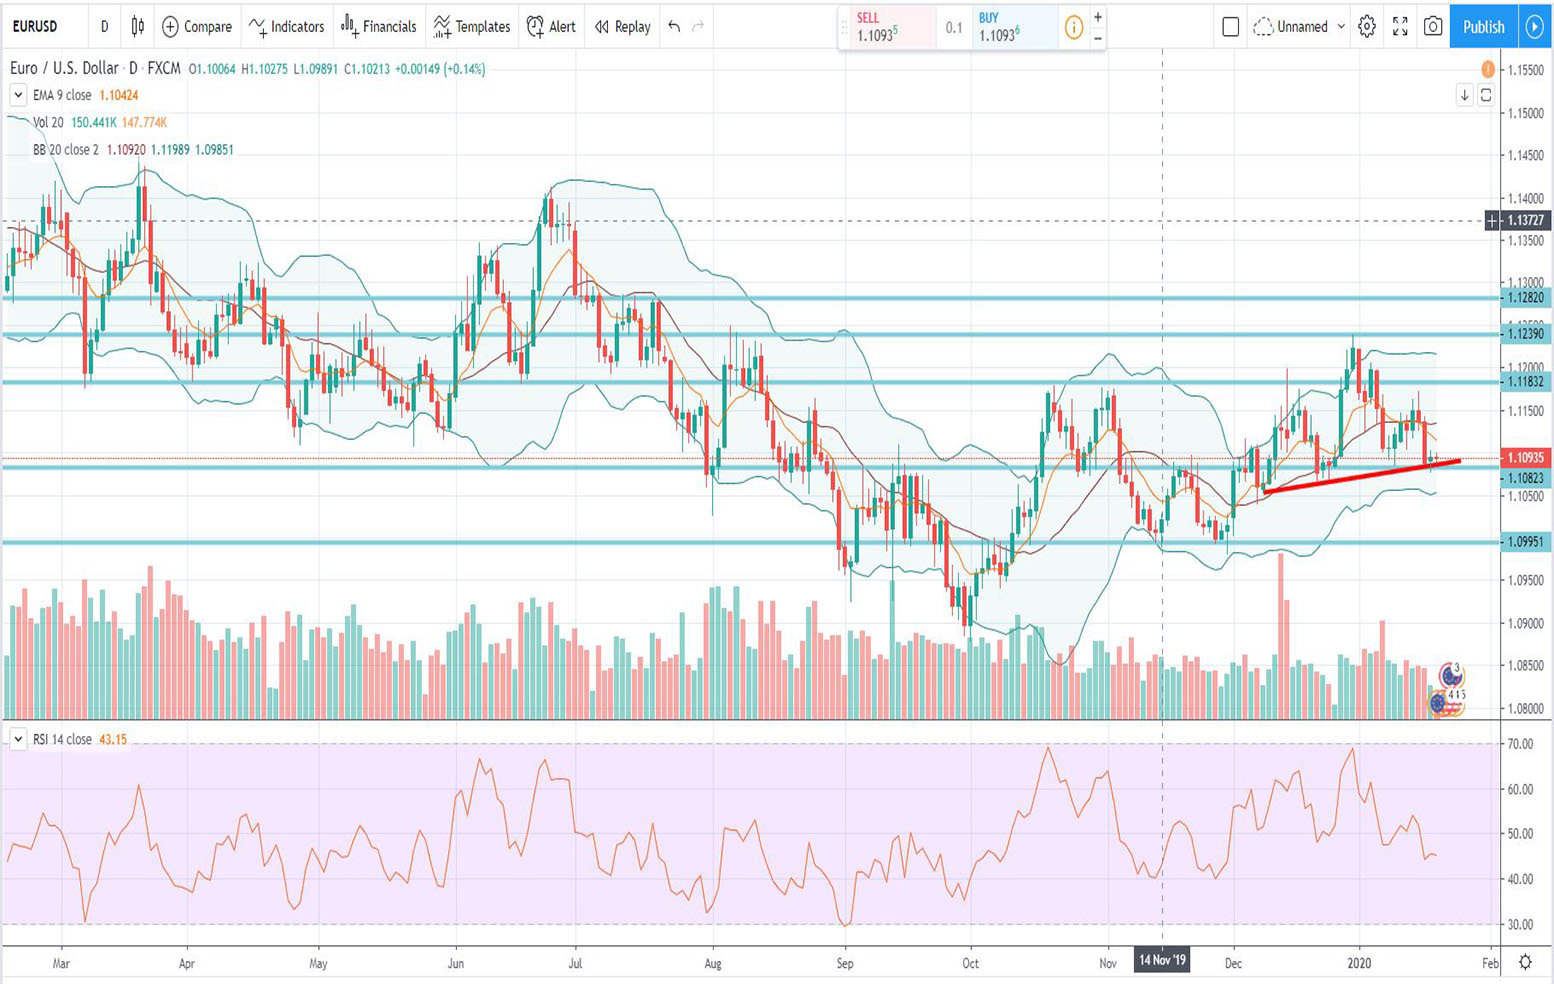Enter fullscreen mode
The width and height of the screenshot is (1554, 984).
1400,27
